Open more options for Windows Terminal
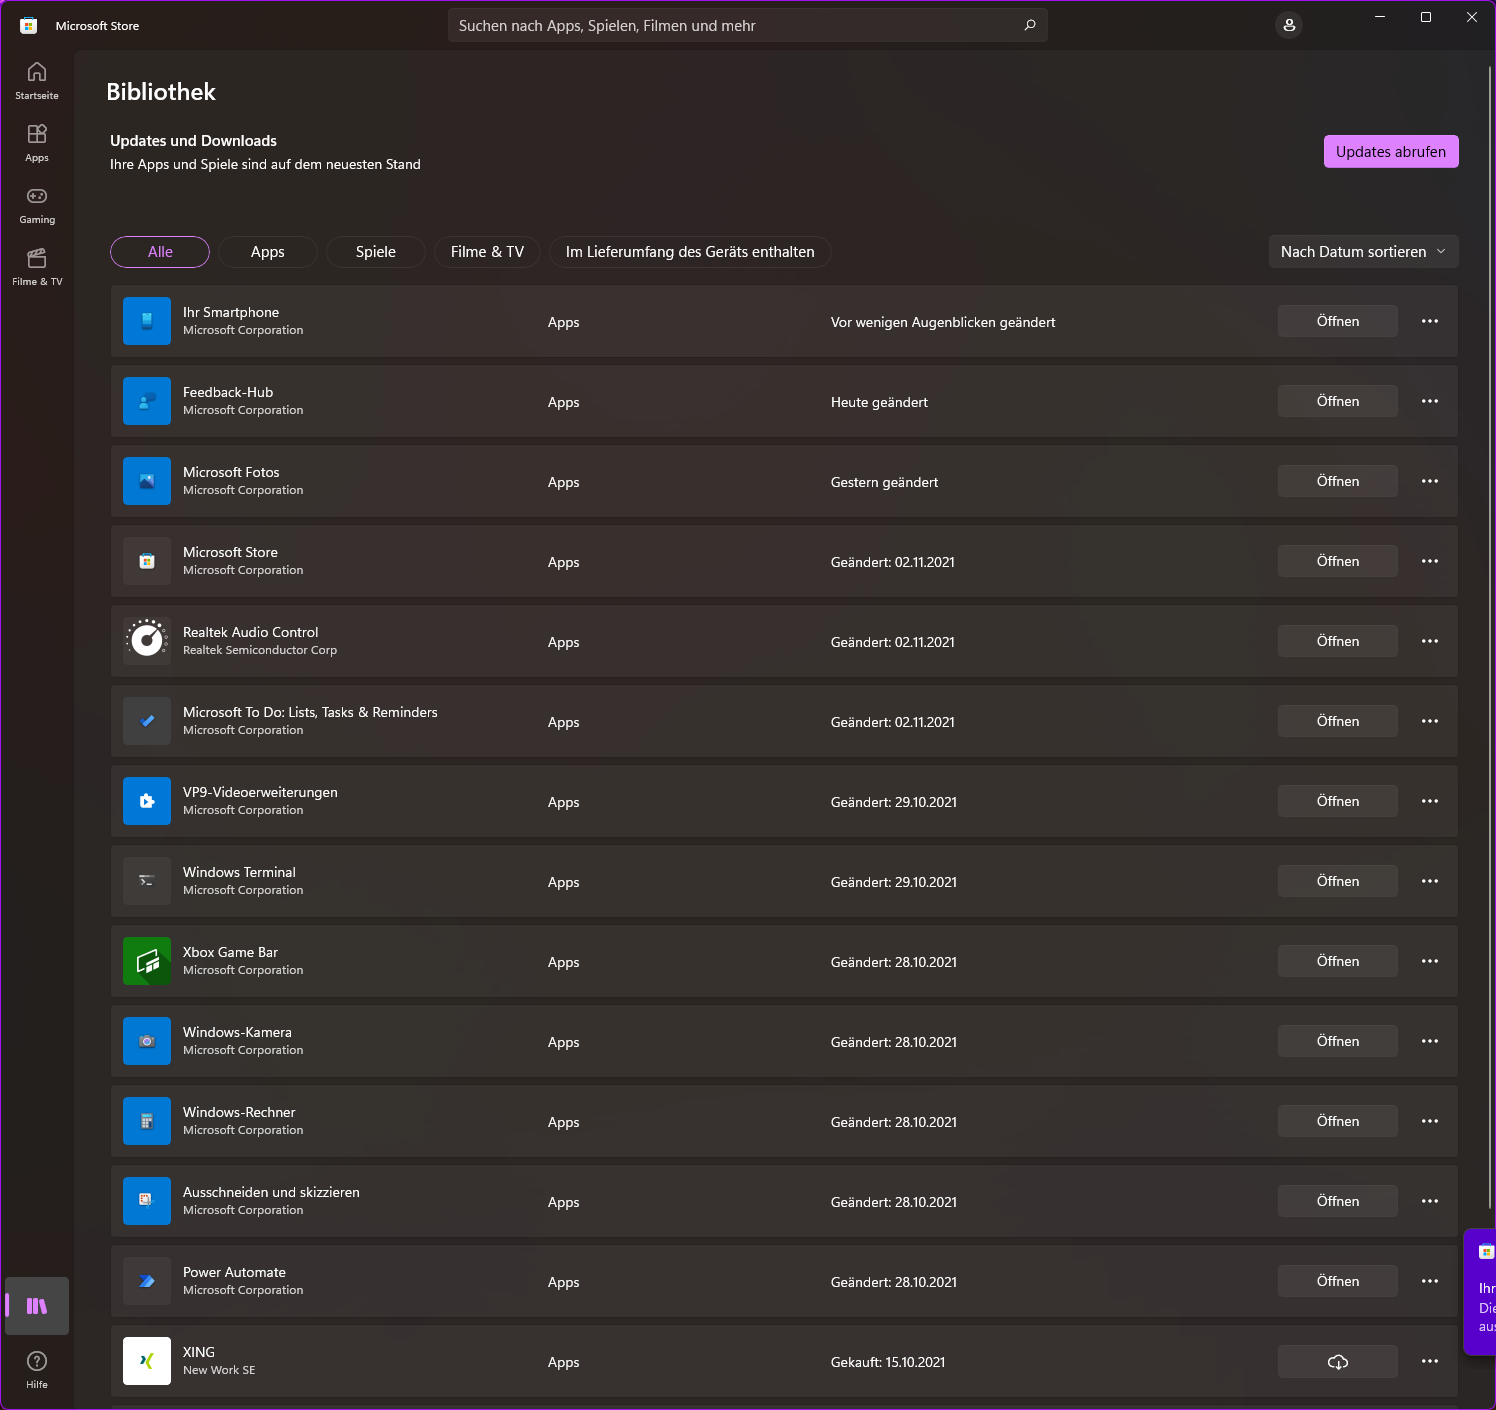 [x=1430, y=881]
